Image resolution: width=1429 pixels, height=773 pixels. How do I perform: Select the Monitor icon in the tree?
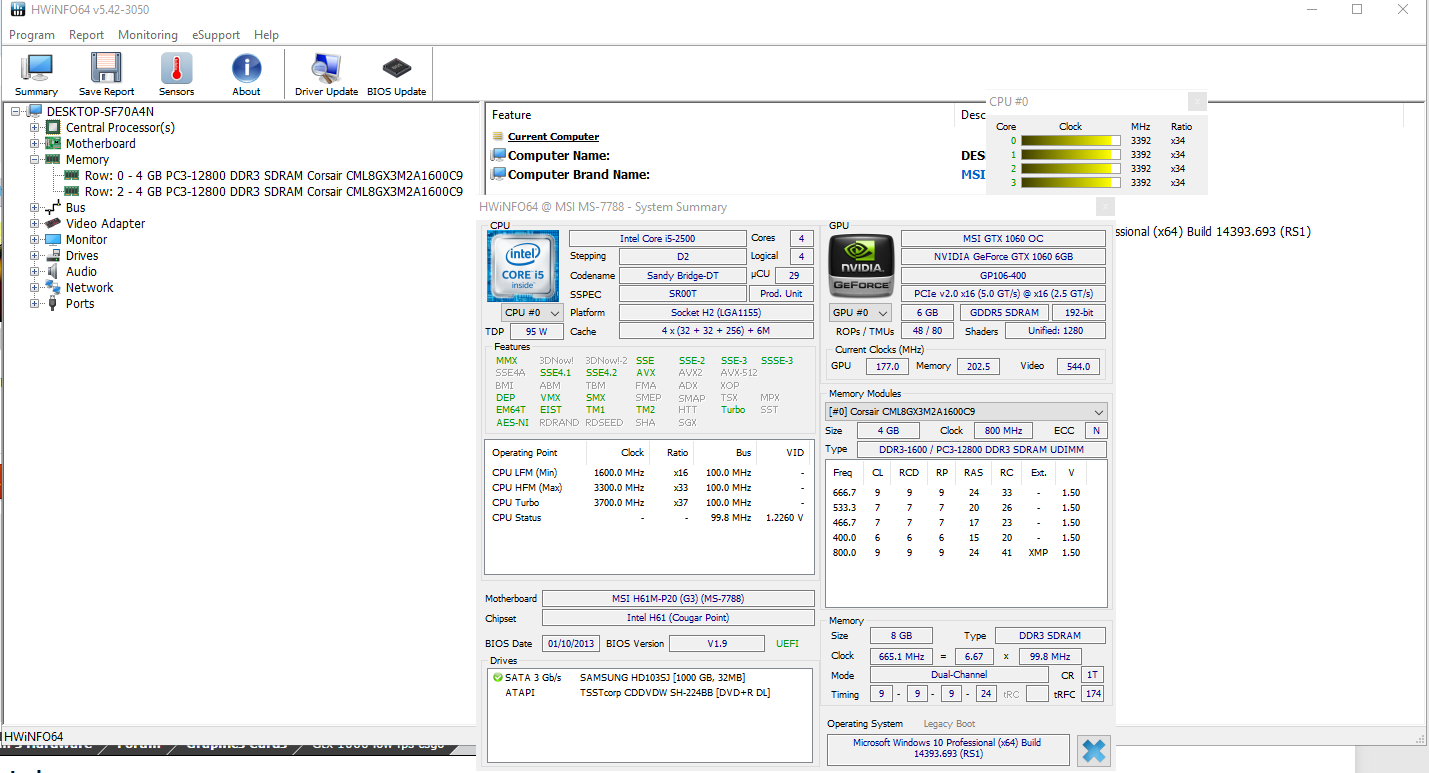[53, 239]
